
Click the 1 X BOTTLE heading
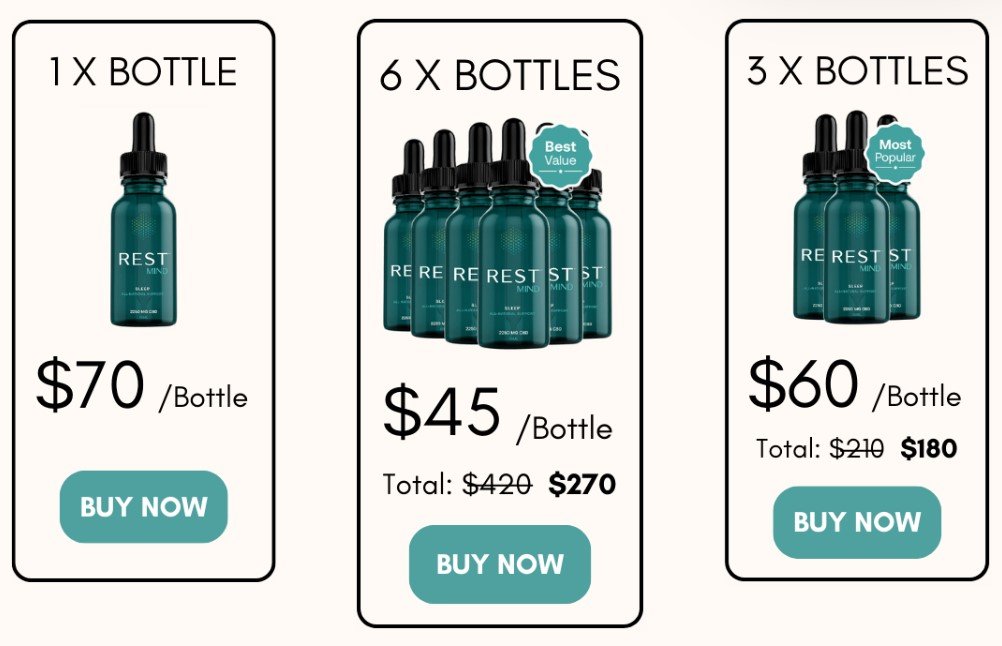tap(143, 71)
